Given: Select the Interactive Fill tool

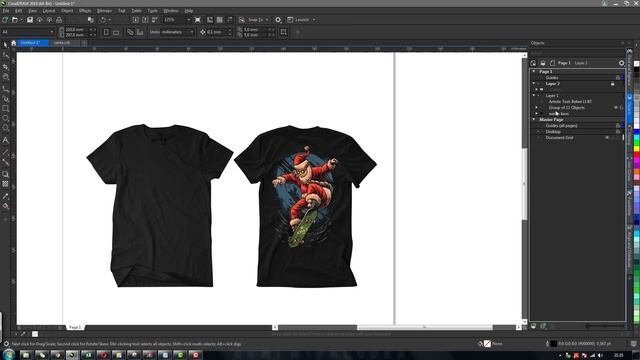Looking at the screenshot, I should tap(5, 206).
